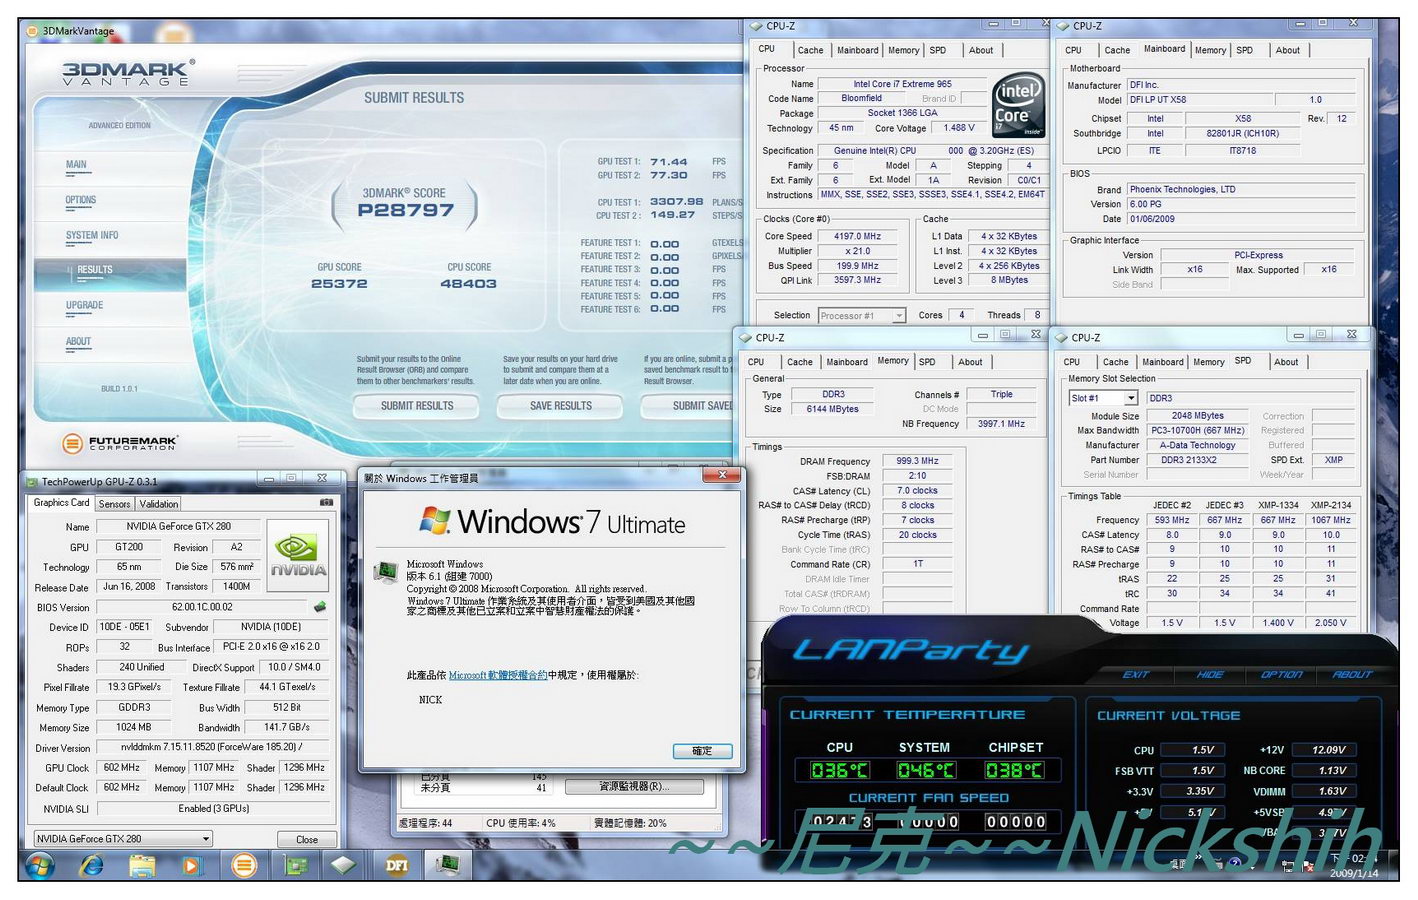Go to MAIN in 3DMark Vantage sidebar
Screen dimensions: 1418x900
click(76, 165)
